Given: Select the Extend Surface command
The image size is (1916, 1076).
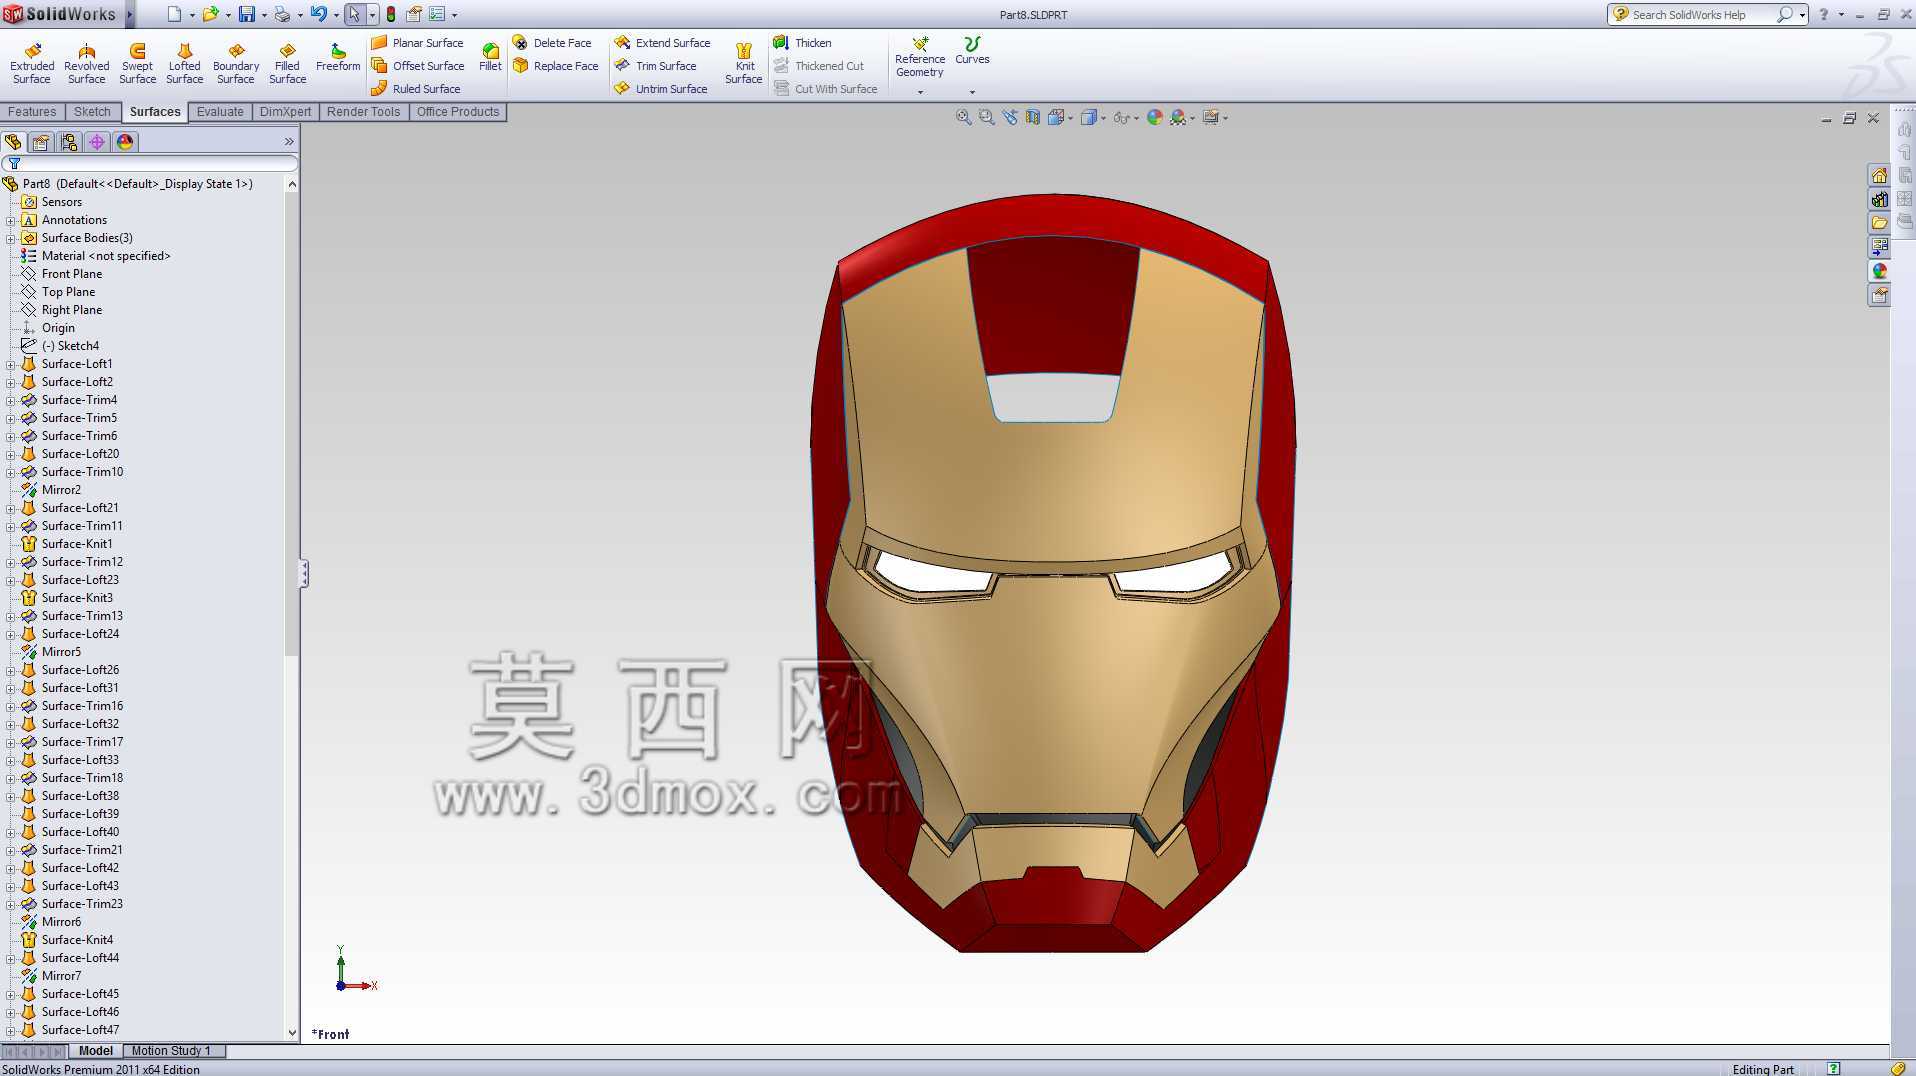Looking at the screenshot, I should pyautogui.click(x=662, y=43).
